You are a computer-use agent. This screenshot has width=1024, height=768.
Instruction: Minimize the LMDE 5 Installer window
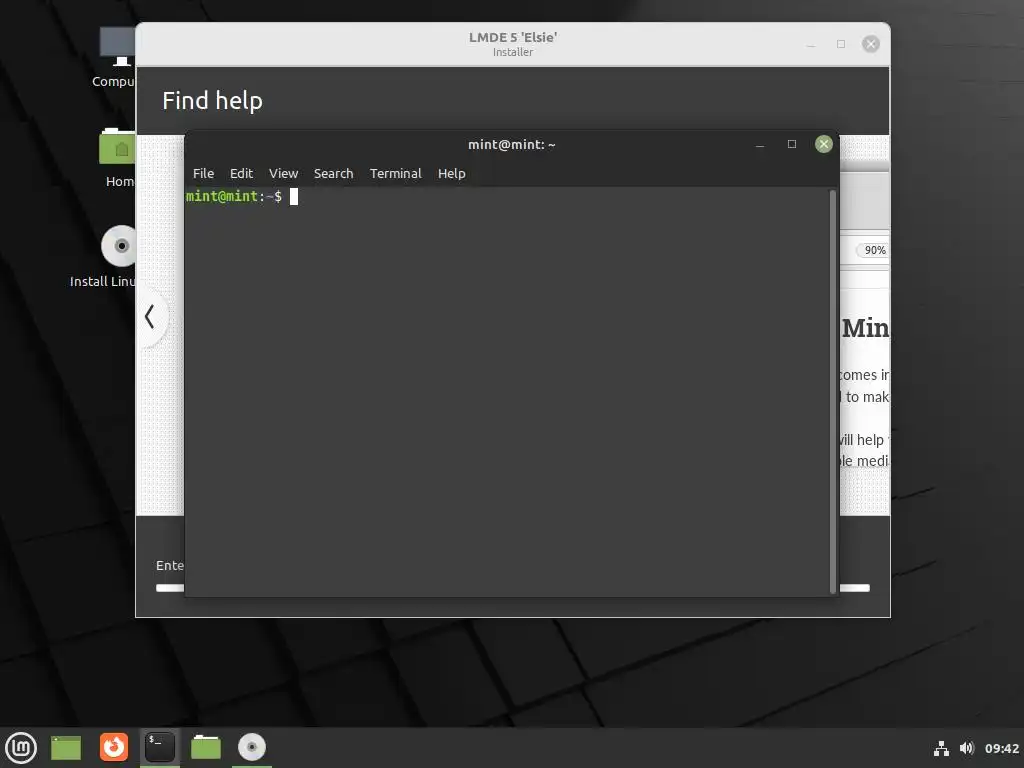tap(810, 44)
